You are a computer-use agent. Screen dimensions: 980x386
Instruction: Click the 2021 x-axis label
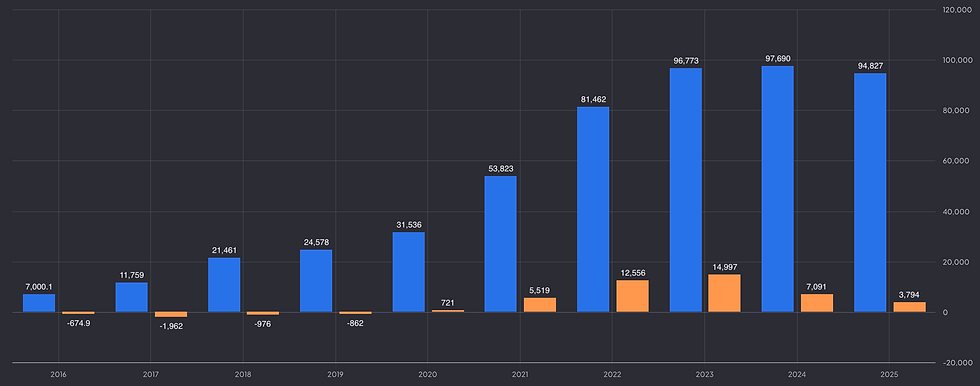coord(520,374)
